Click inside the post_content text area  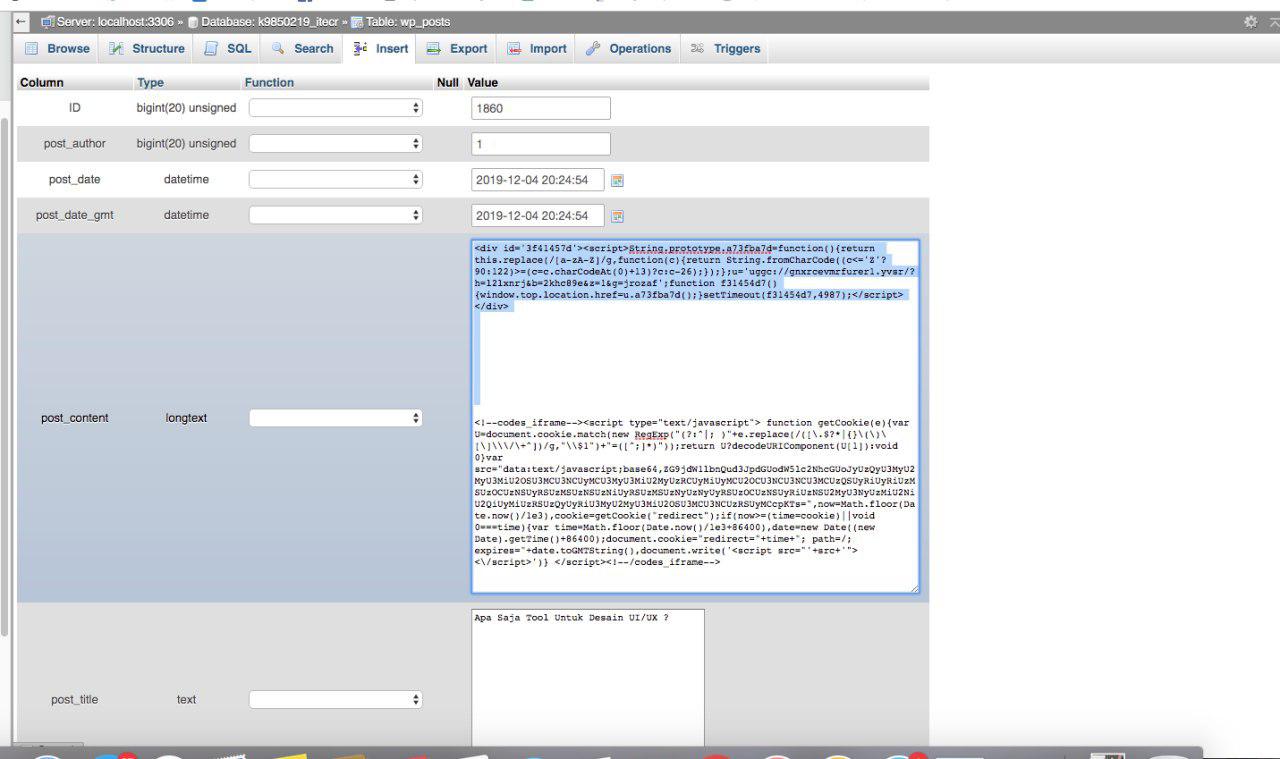click(x=695, y=416)
